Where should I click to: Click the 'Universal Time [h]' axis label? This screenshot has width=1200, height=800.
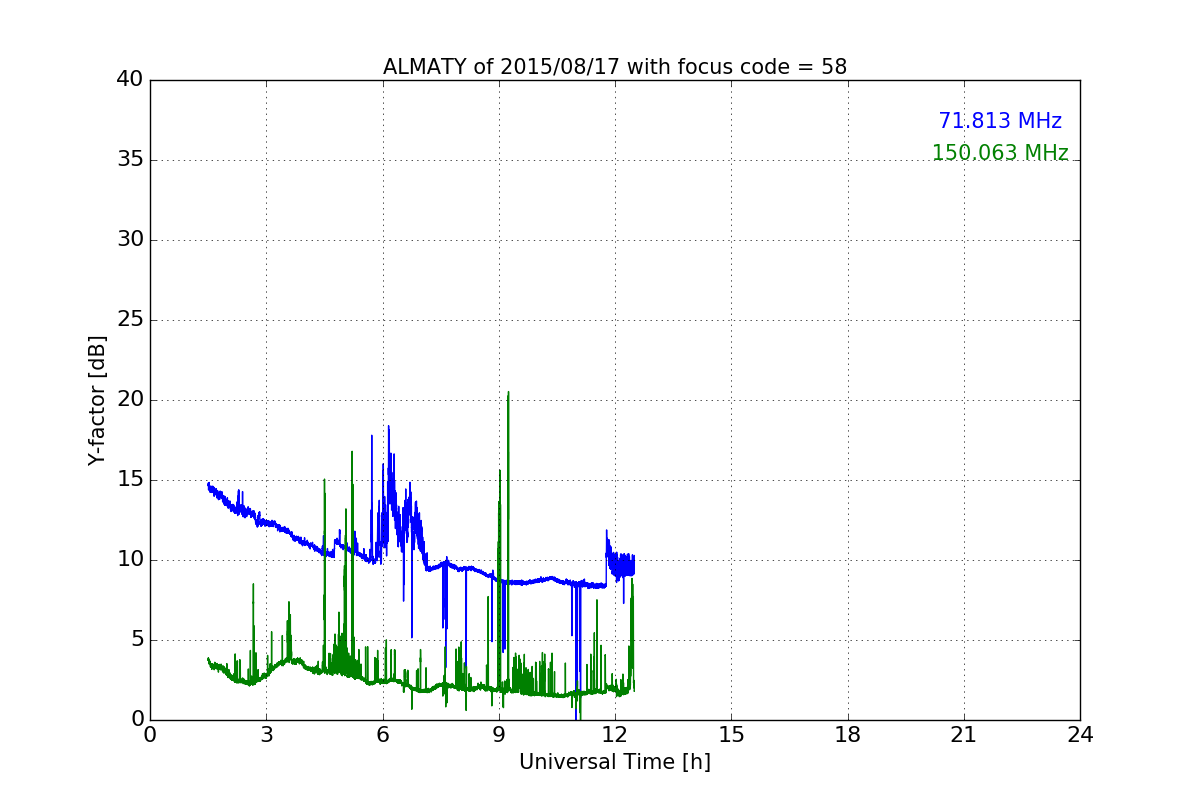pyautogui.click(x=615, y=762)
